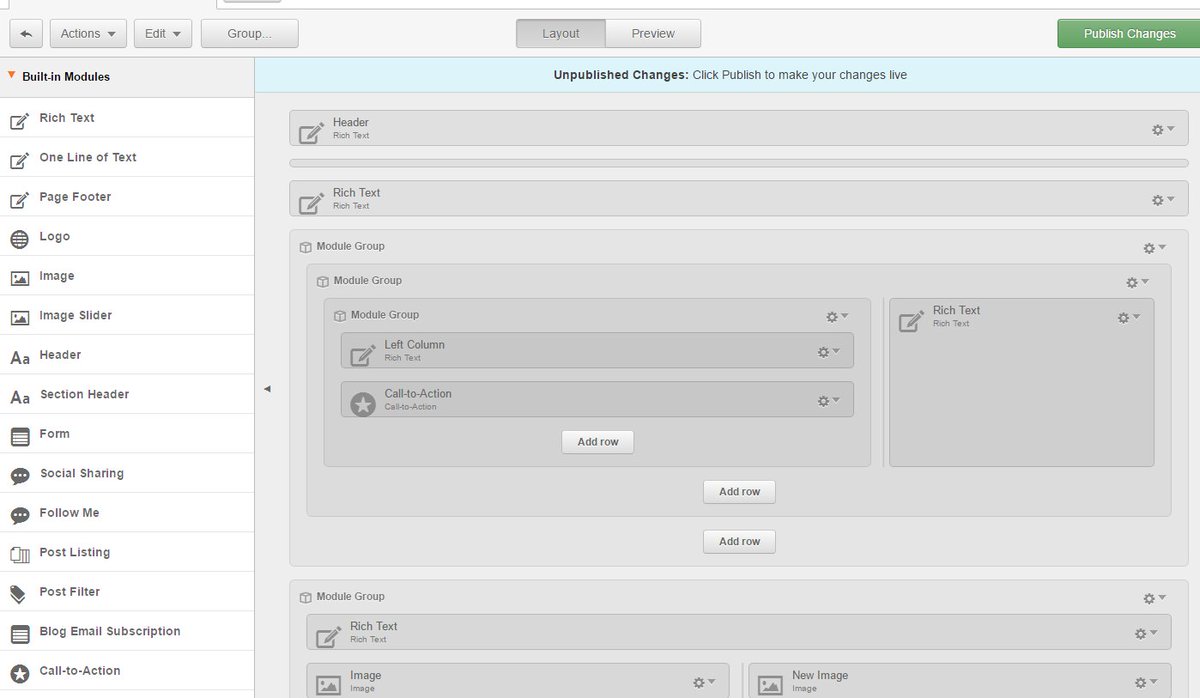Viewport: 1200px width, 698px height.
Task: Open gear menu for innermost Module Group
Action: pyautogui.click(x=837, y=316)
